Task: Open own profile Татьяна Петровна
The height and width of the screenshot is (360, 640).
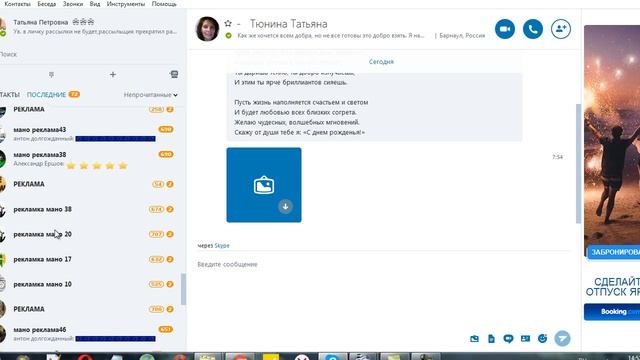Action: tap(40, 22)
